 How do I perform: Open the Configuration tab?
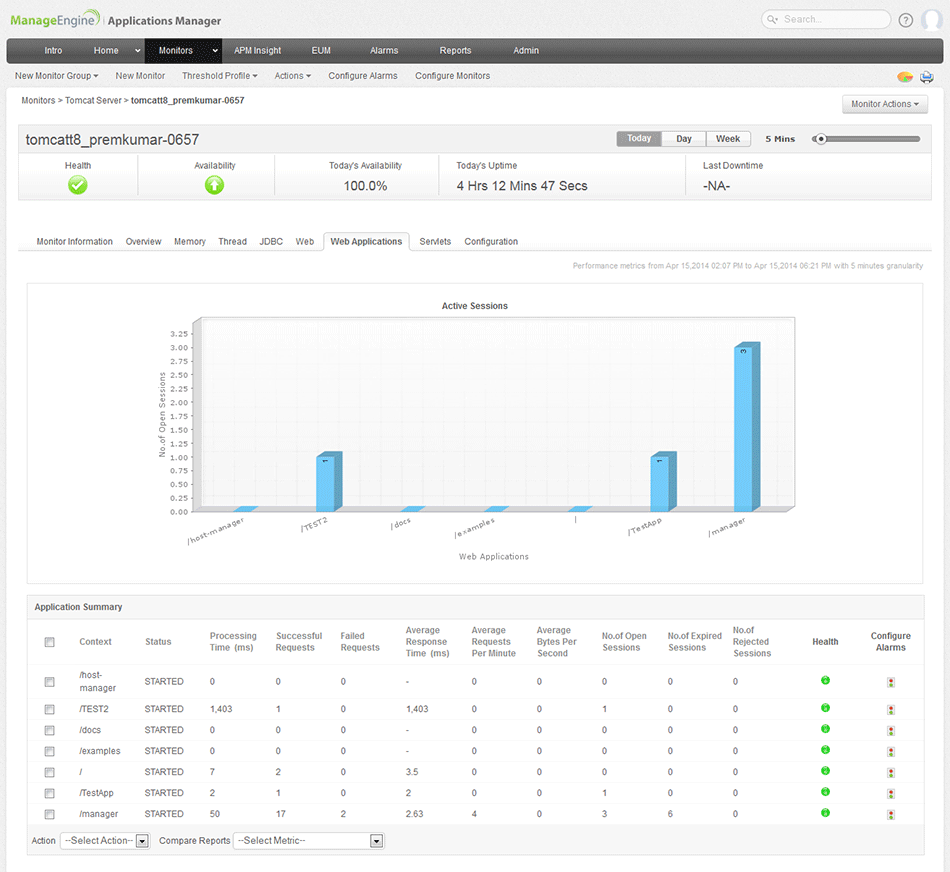tap(491, 241)
